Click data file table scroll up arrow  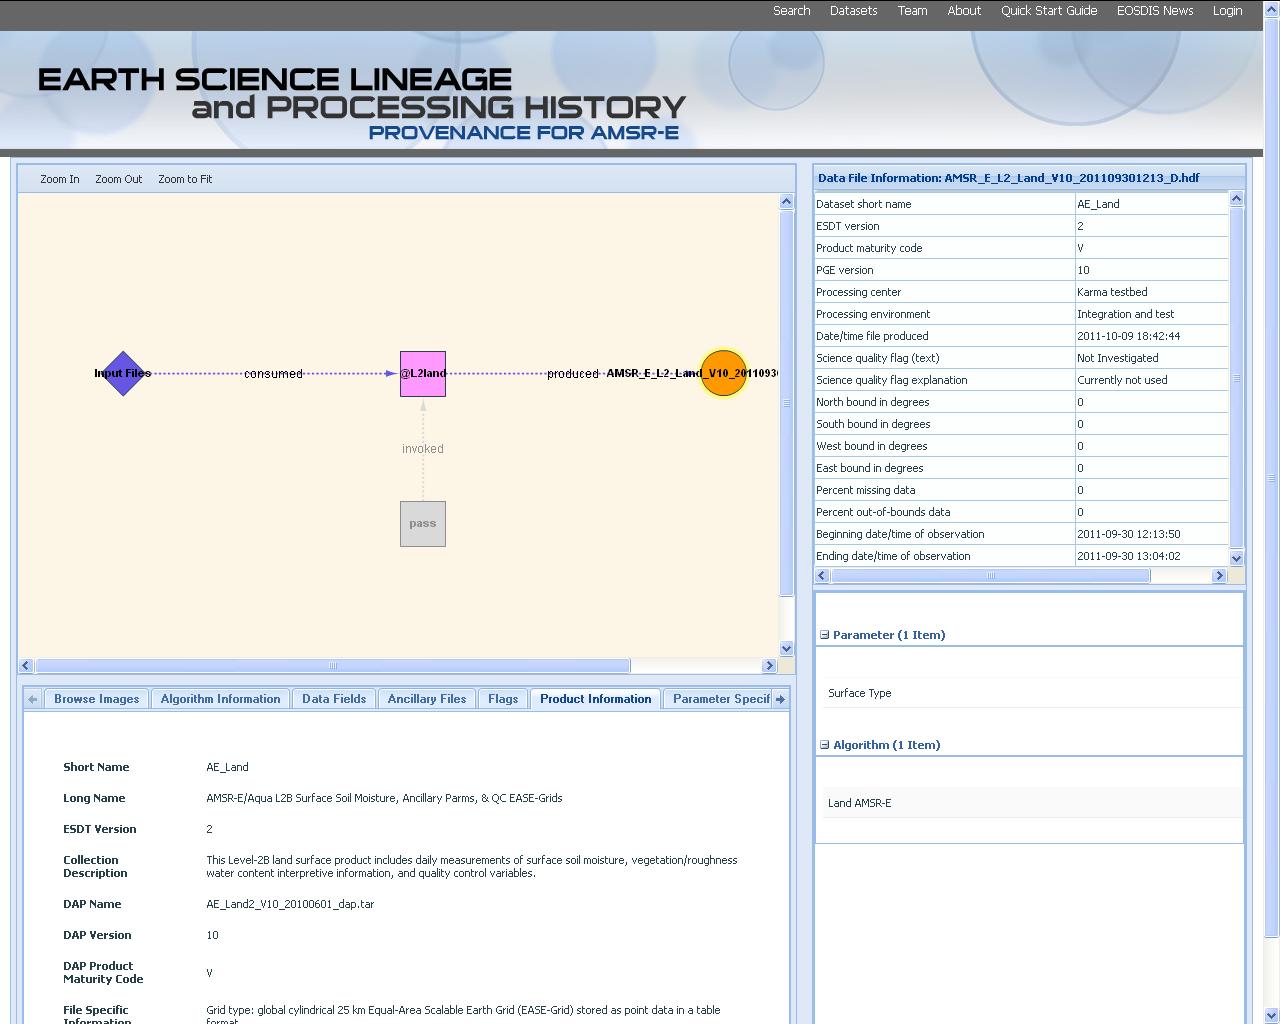point(1236,199)
